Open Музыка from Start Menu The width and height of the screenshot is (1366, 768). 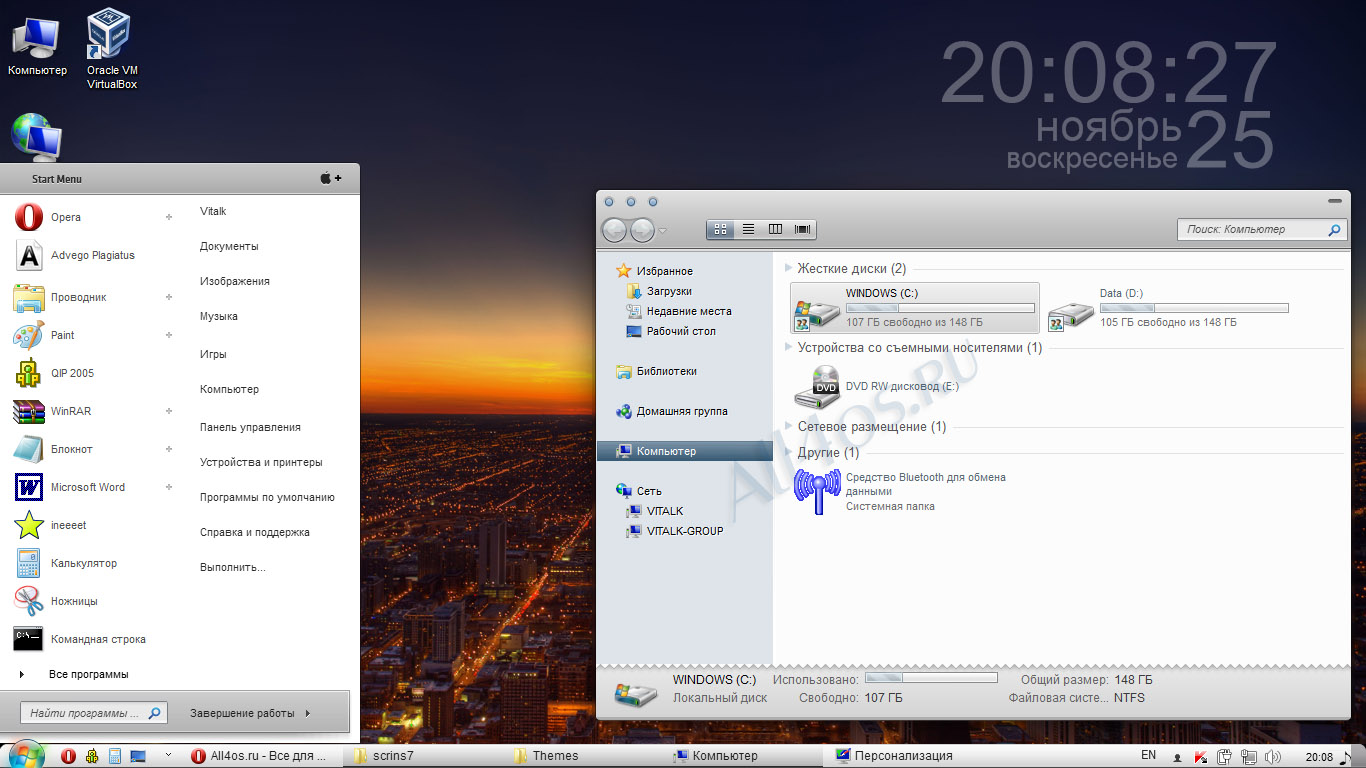[x=219, y=316]
